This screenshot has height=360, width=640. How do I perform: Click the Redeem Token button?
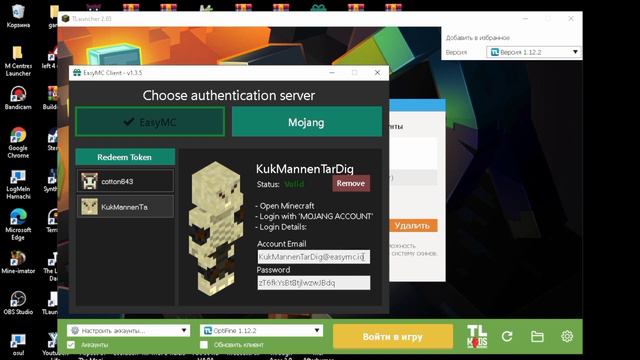pos(125,157)
